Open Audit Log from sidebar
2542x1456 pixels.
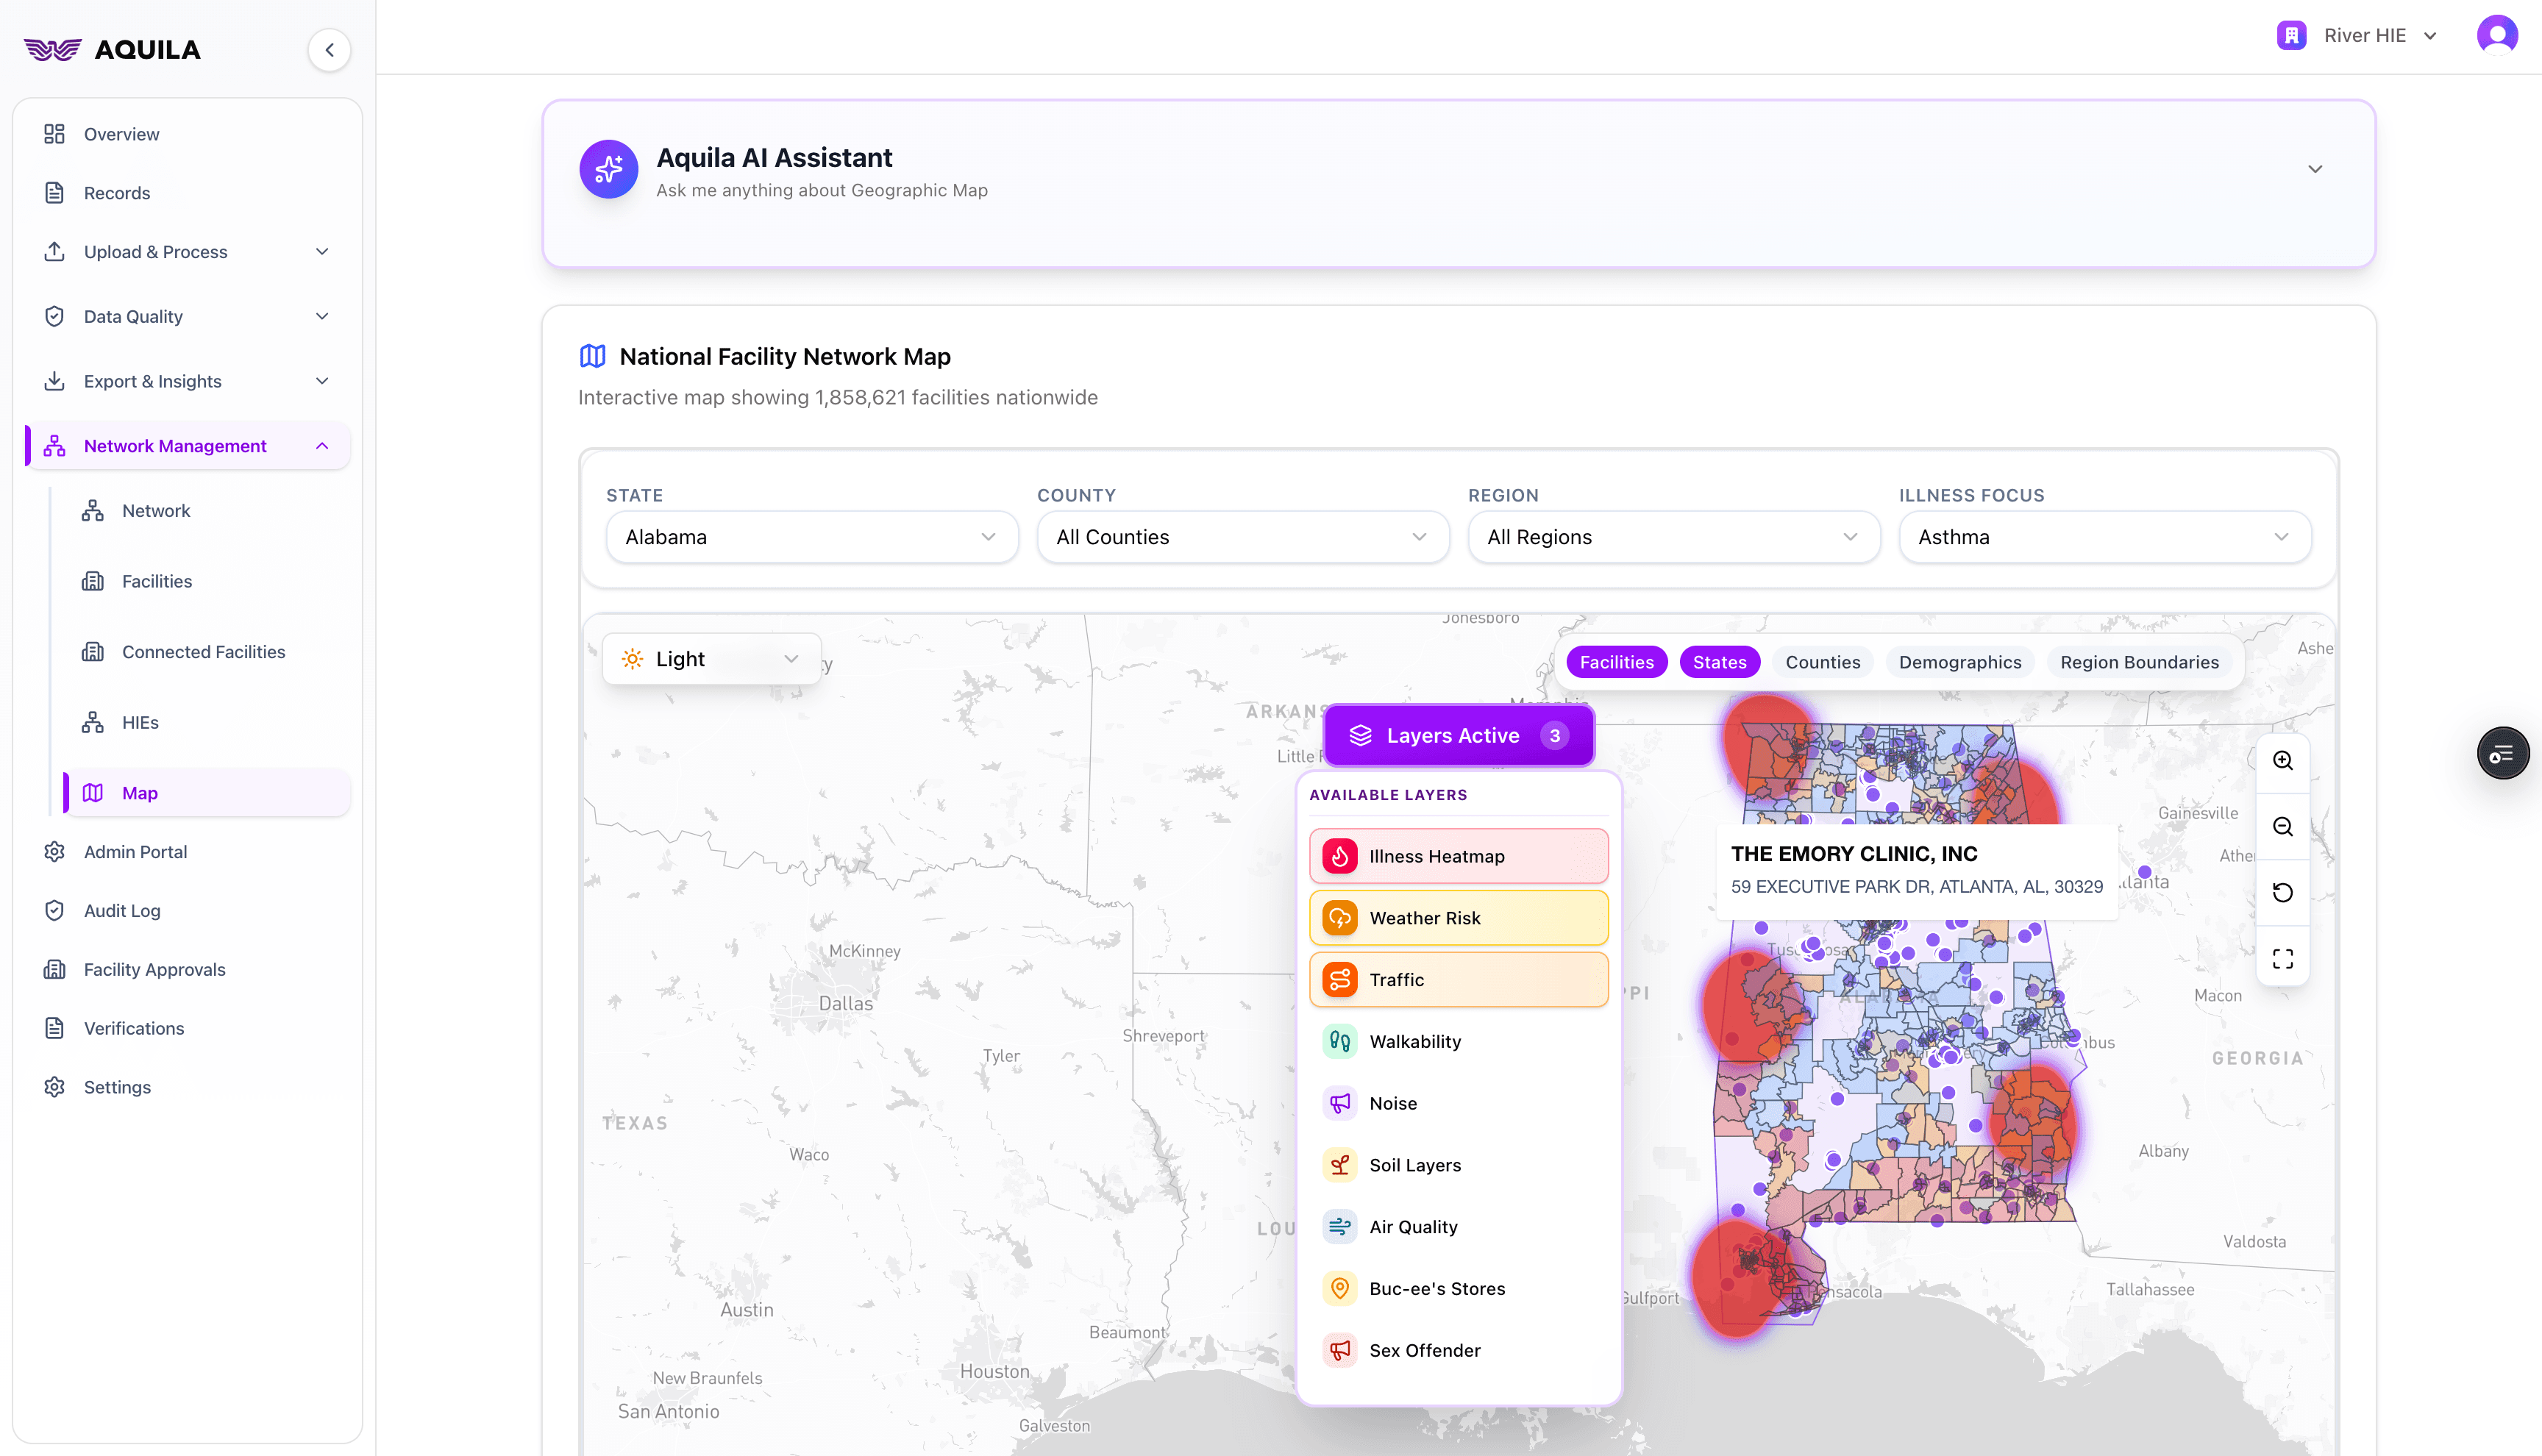[122, 911]
